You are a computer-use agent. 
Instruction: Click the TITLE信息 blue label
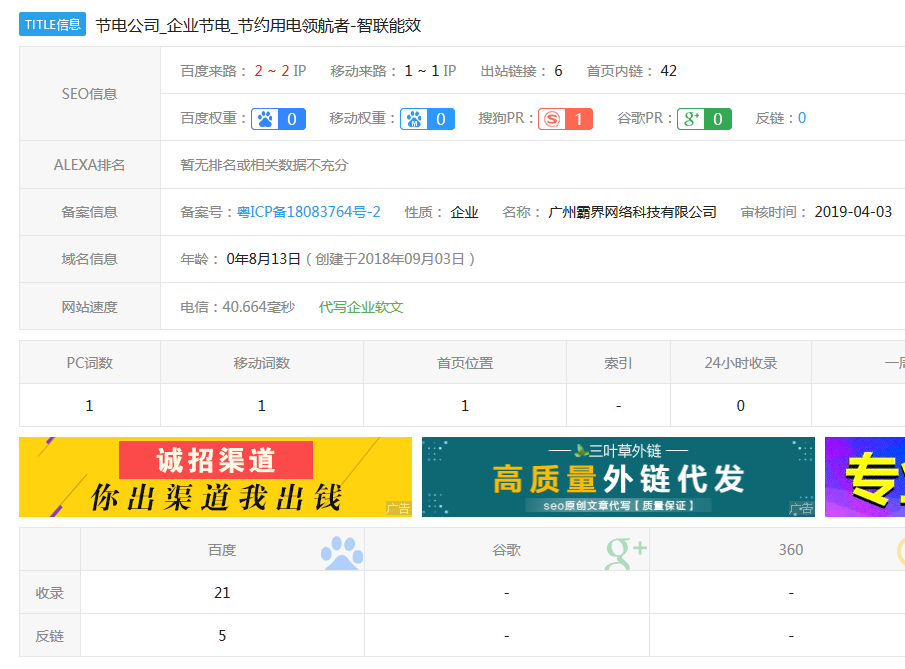pyautogui.click(x=53, y=24)
